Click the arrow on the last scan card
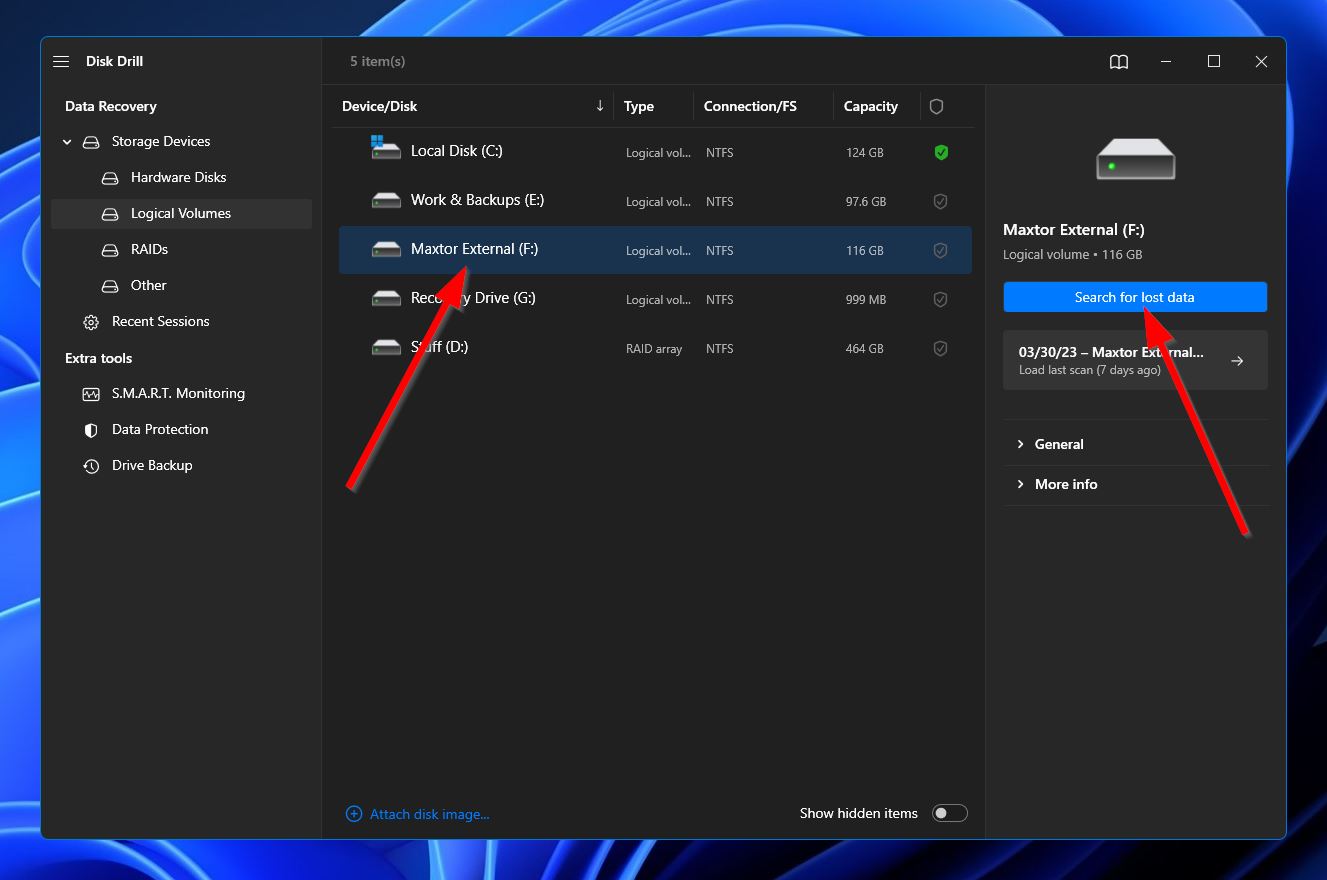 [1237, 361]
